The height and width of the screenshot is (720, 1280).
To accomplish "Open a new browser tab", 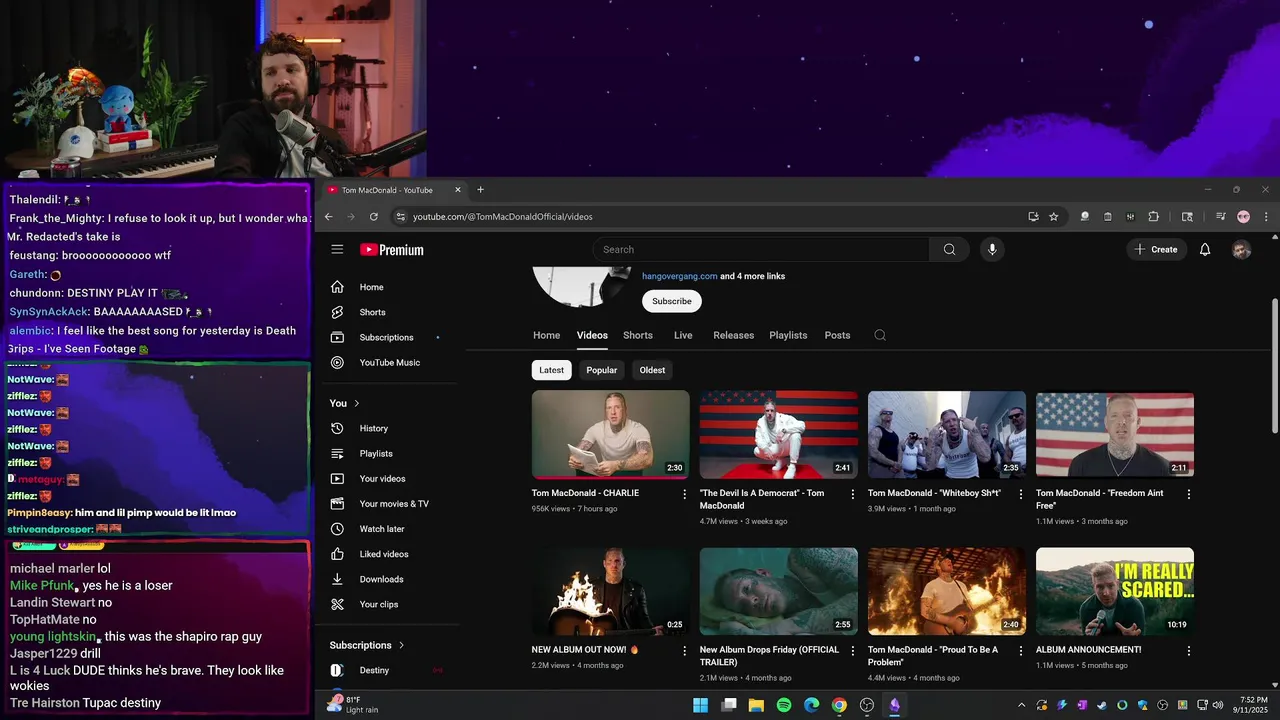I will pyautogui.click(x=480, y=190).
